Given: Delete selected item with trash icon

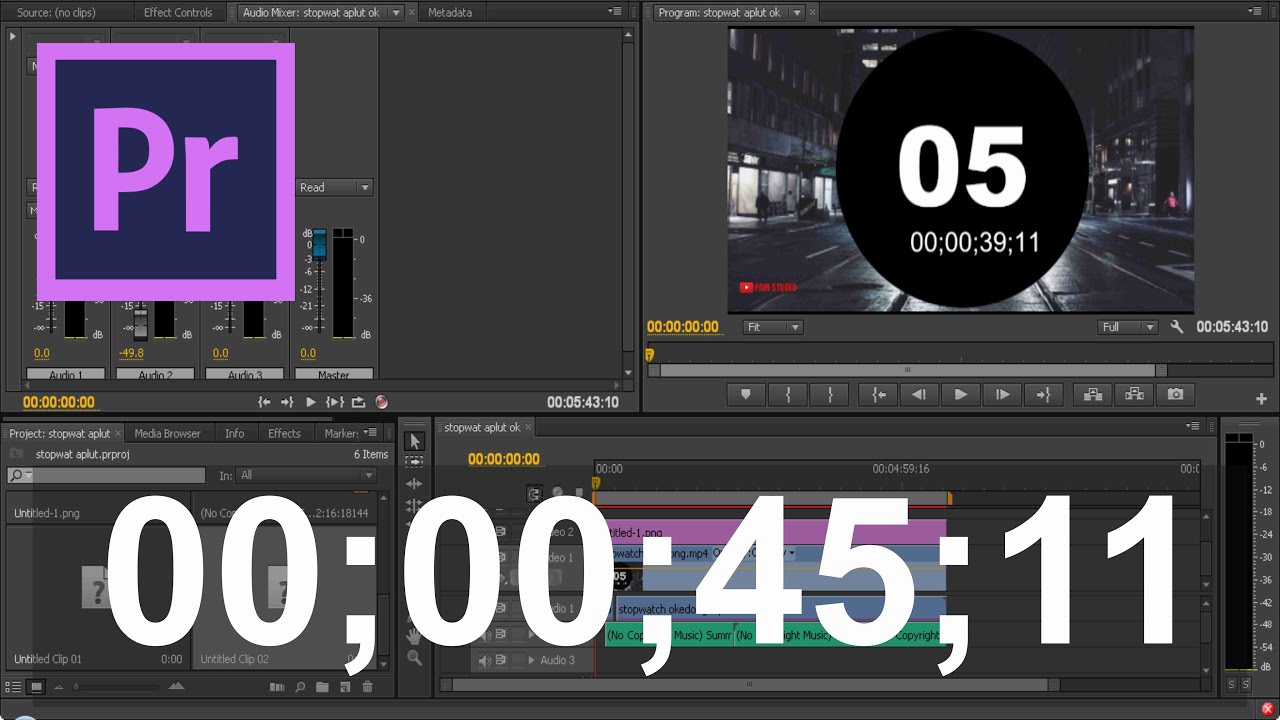Looking at the screenshot, I should [367, 687].
